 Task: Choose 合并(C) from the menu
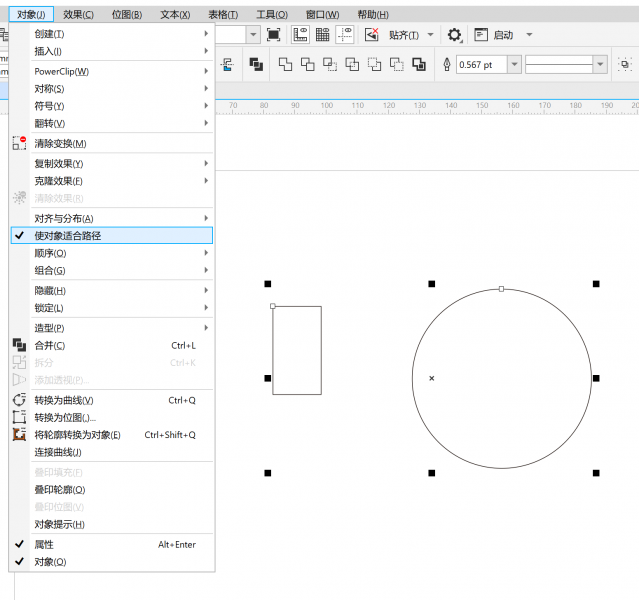[112, 346]
